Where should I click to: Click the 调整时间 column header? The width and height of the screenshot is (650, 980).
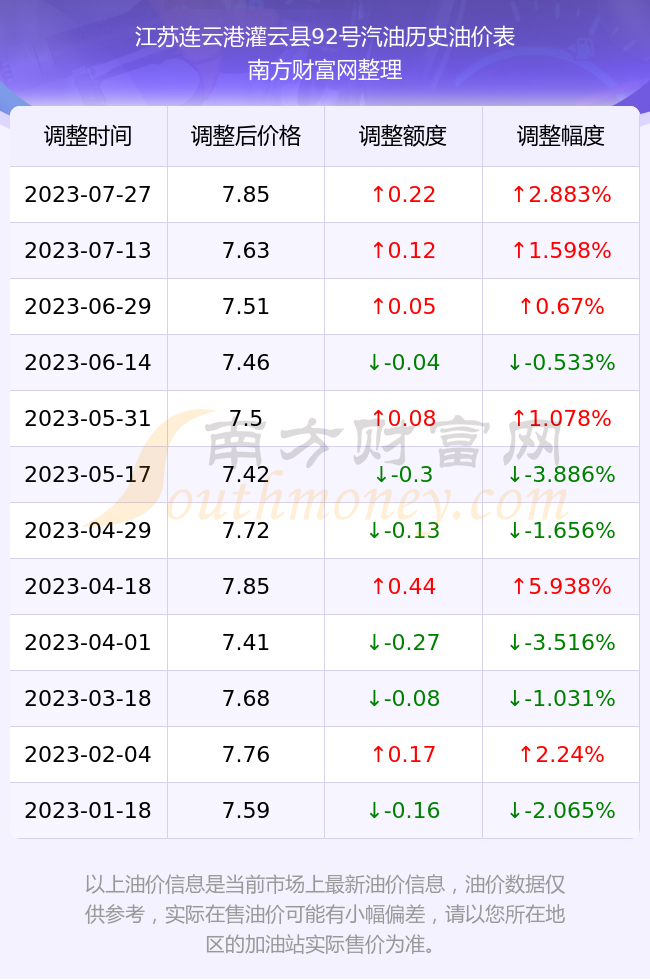pos(88,136)
